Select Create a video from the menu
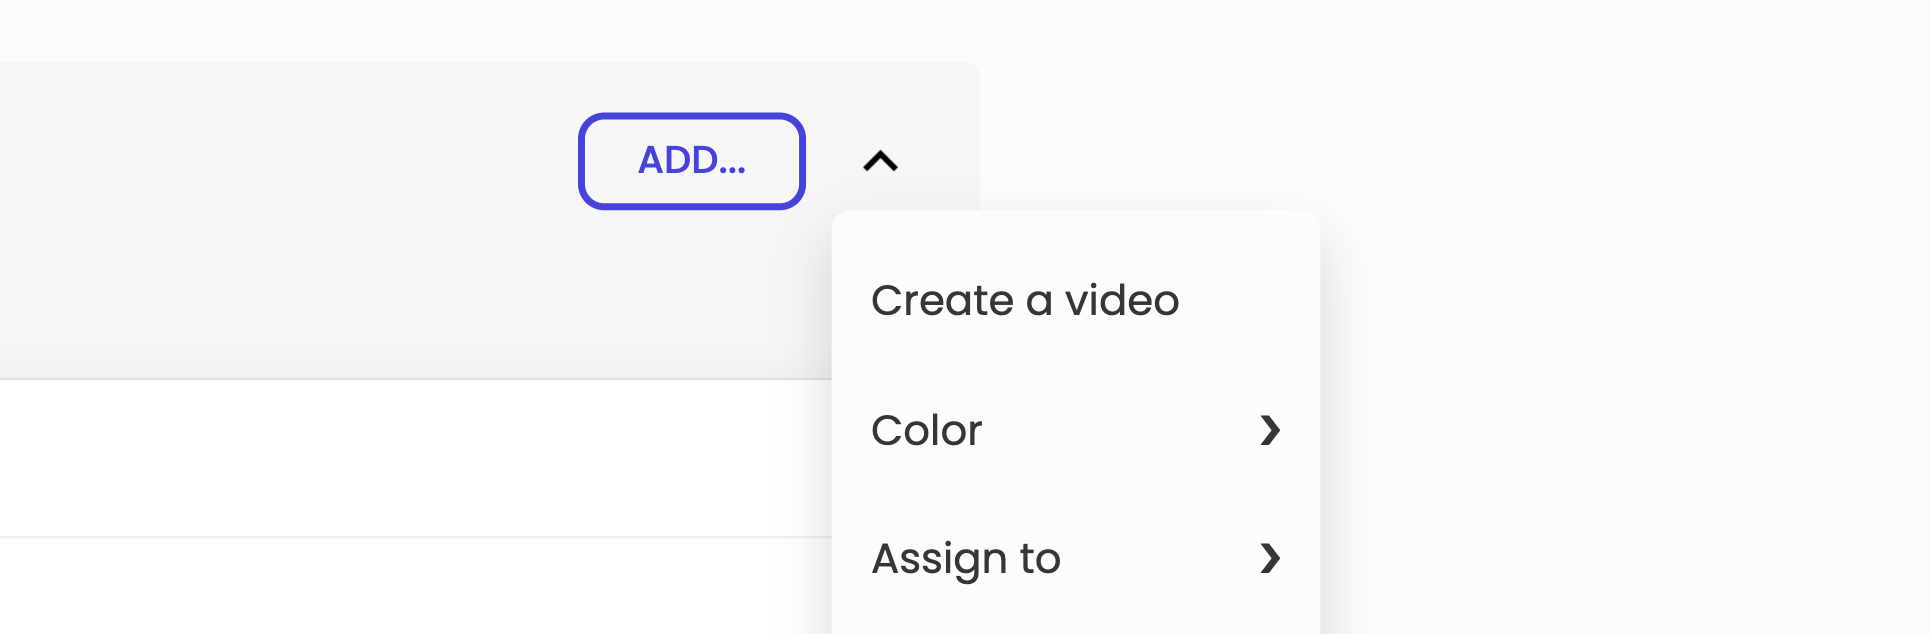 pyautogui.click(x=1076, y=300)
